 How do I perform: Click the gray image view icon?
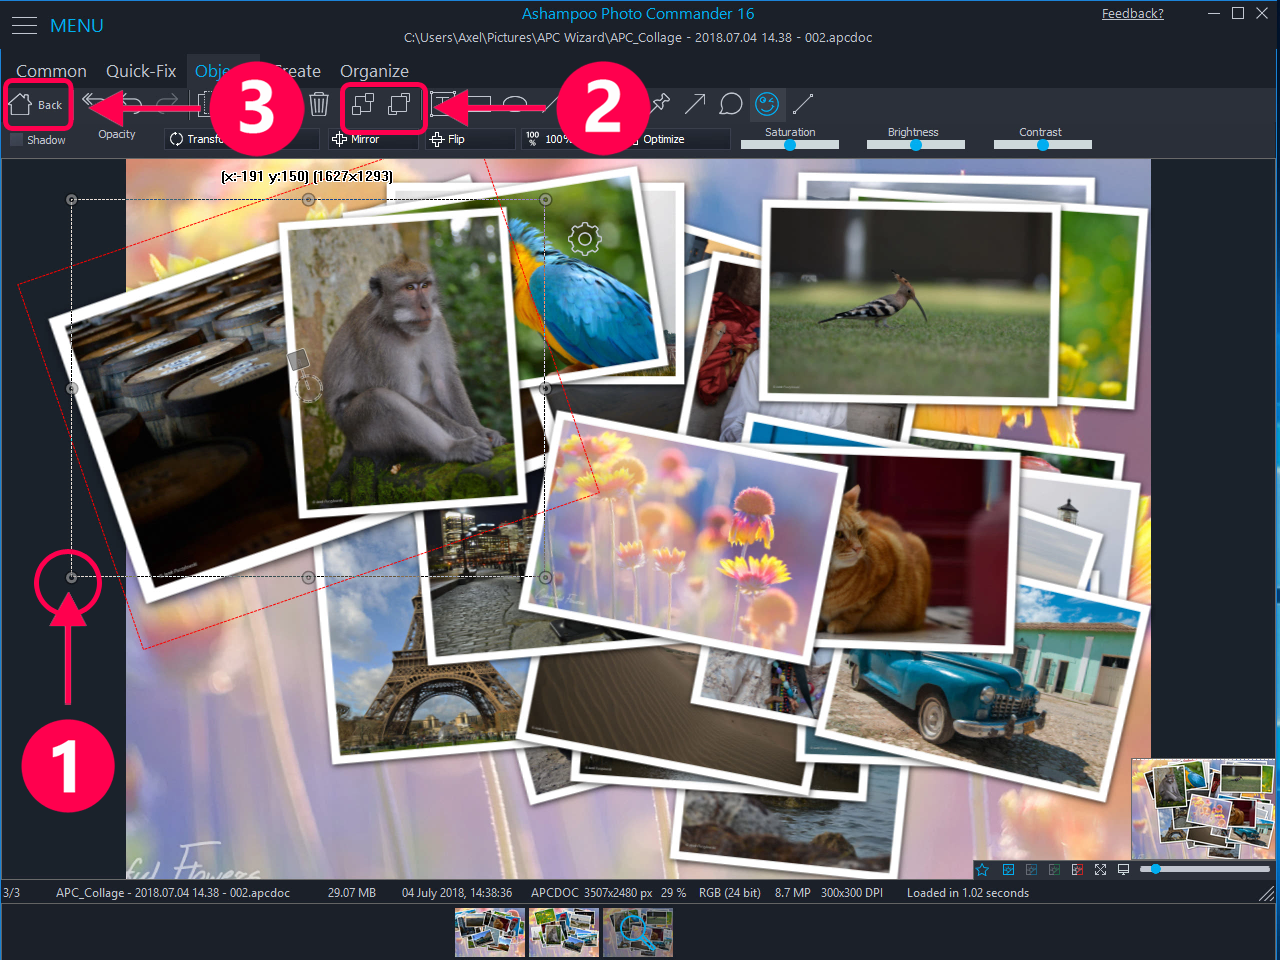[x=1031, y=870]
